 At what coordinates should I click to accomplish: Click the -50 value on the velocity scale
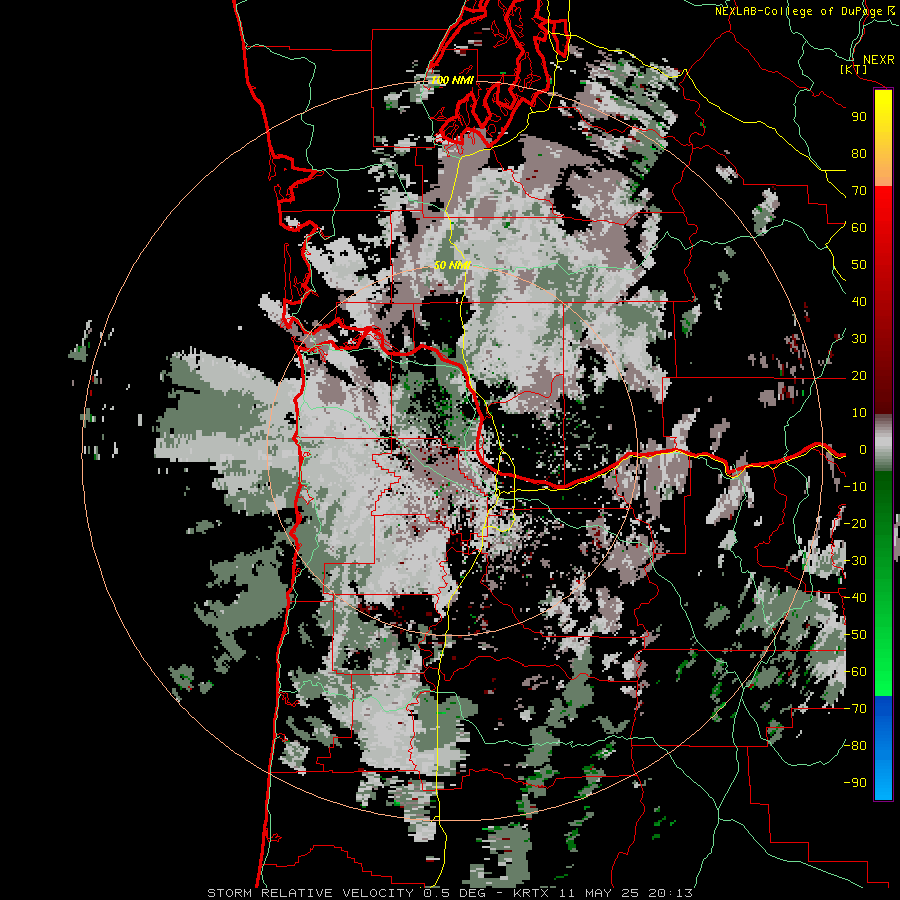(x=855, y=635)
